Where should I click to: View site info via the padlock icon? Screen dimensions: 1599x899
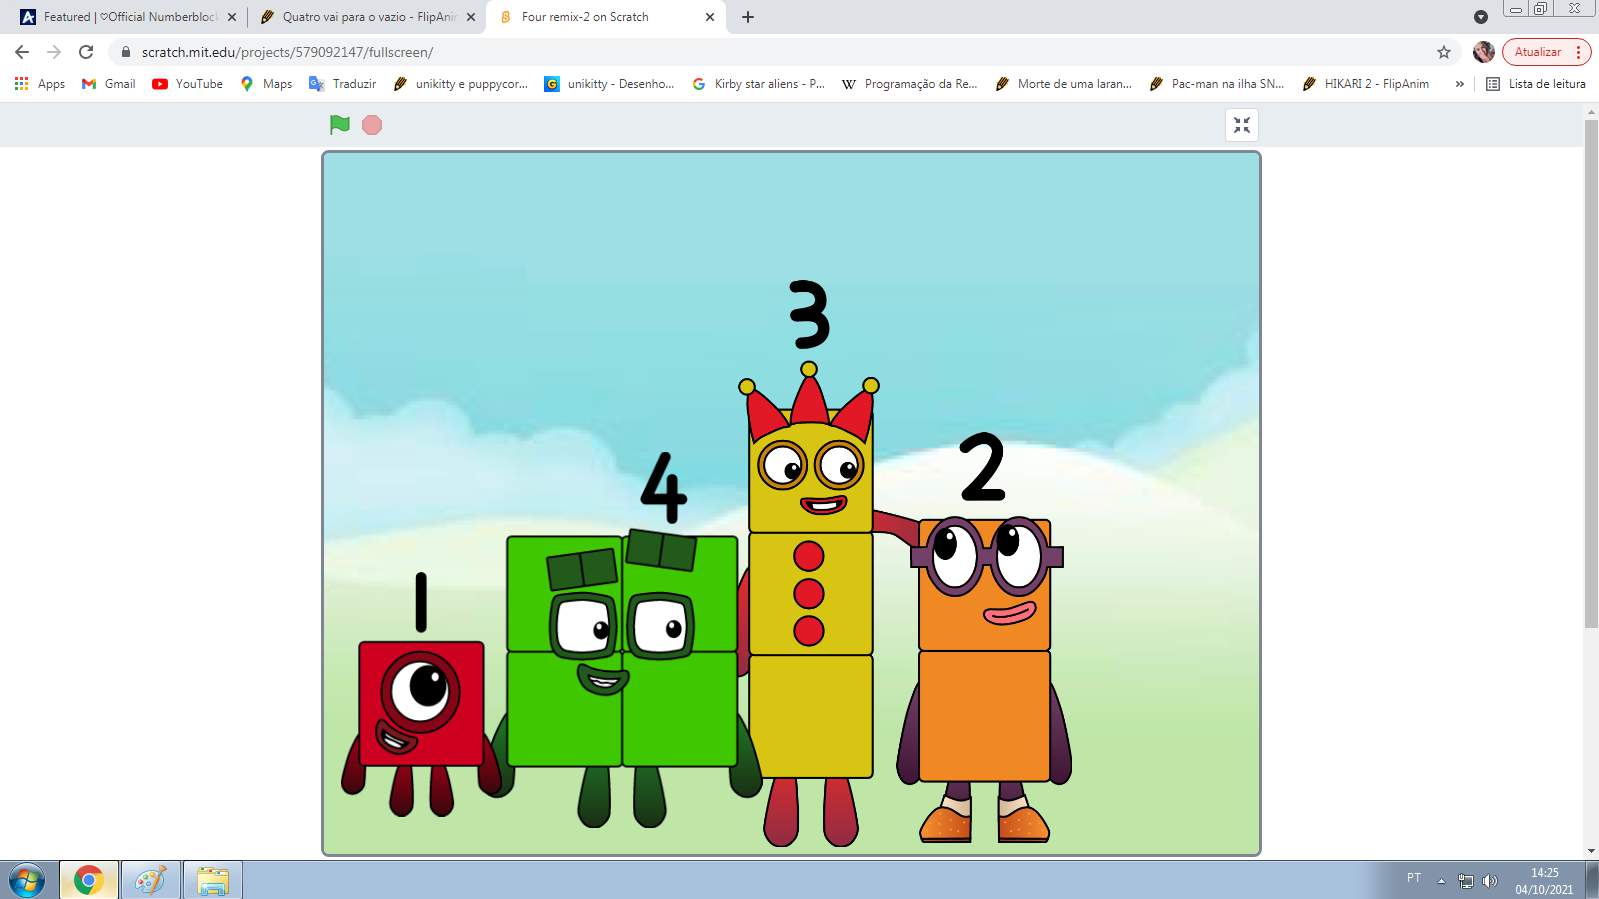[x=125, y=52]
